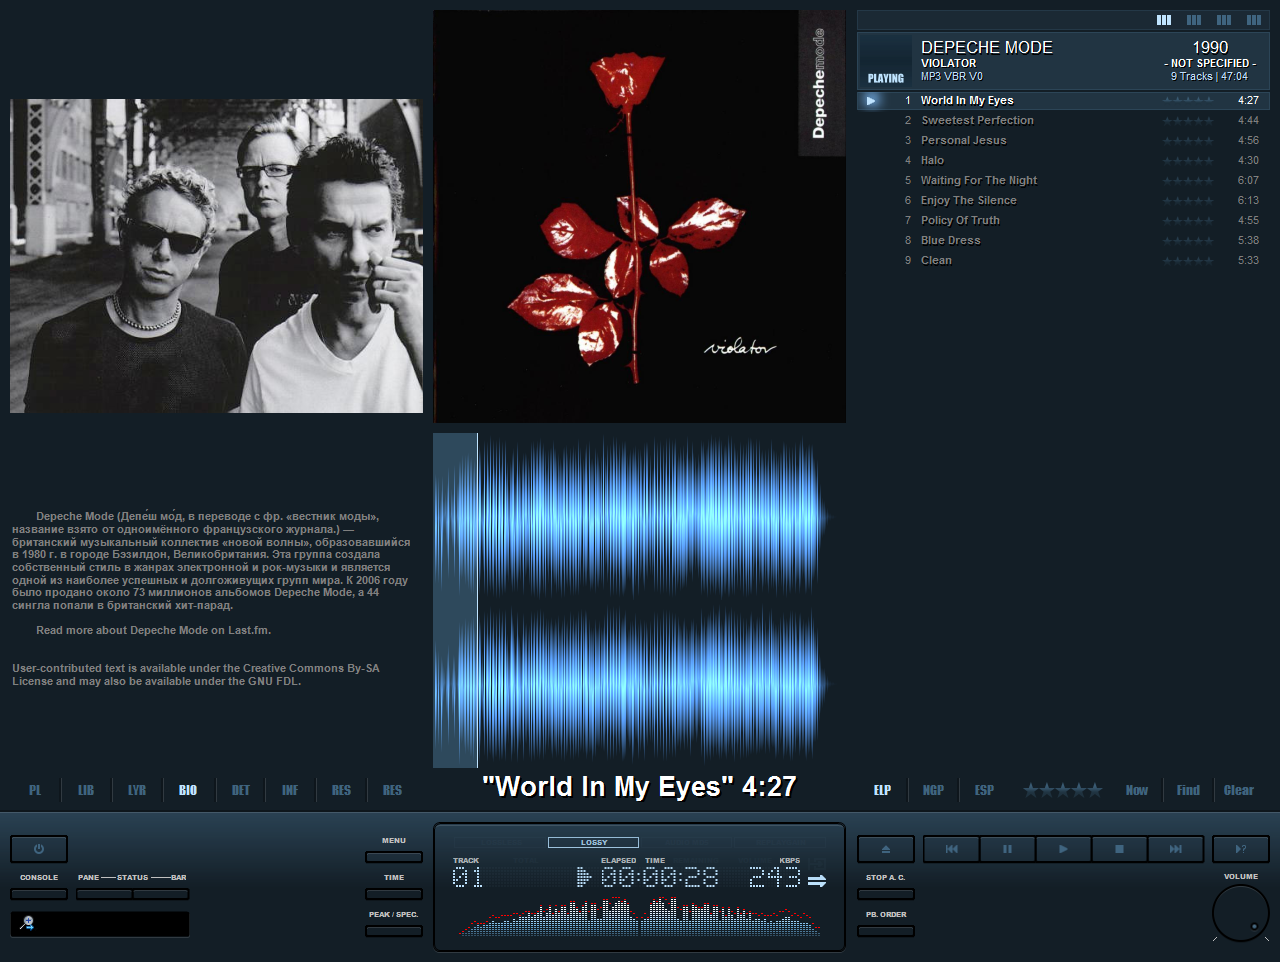Select the ESP playlist tab
This screenshot has width=1280, height=962.
984,790
